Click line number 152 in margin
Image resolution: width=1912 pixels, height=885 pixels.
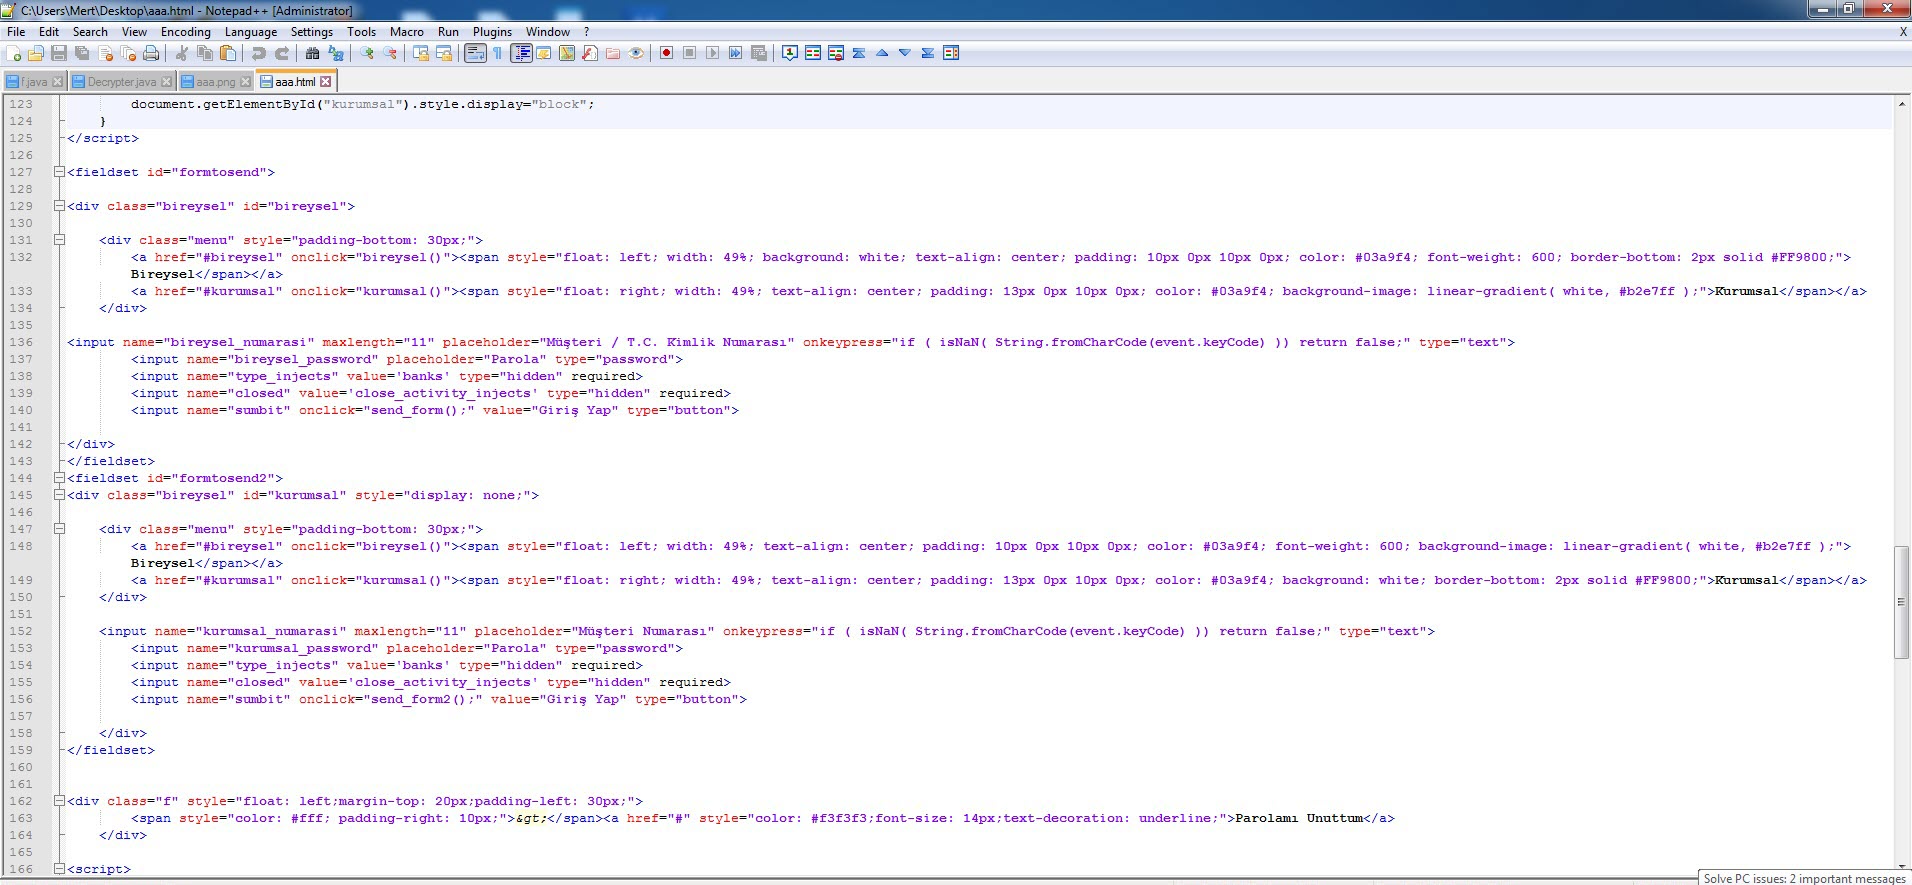(x=21, y=631)
